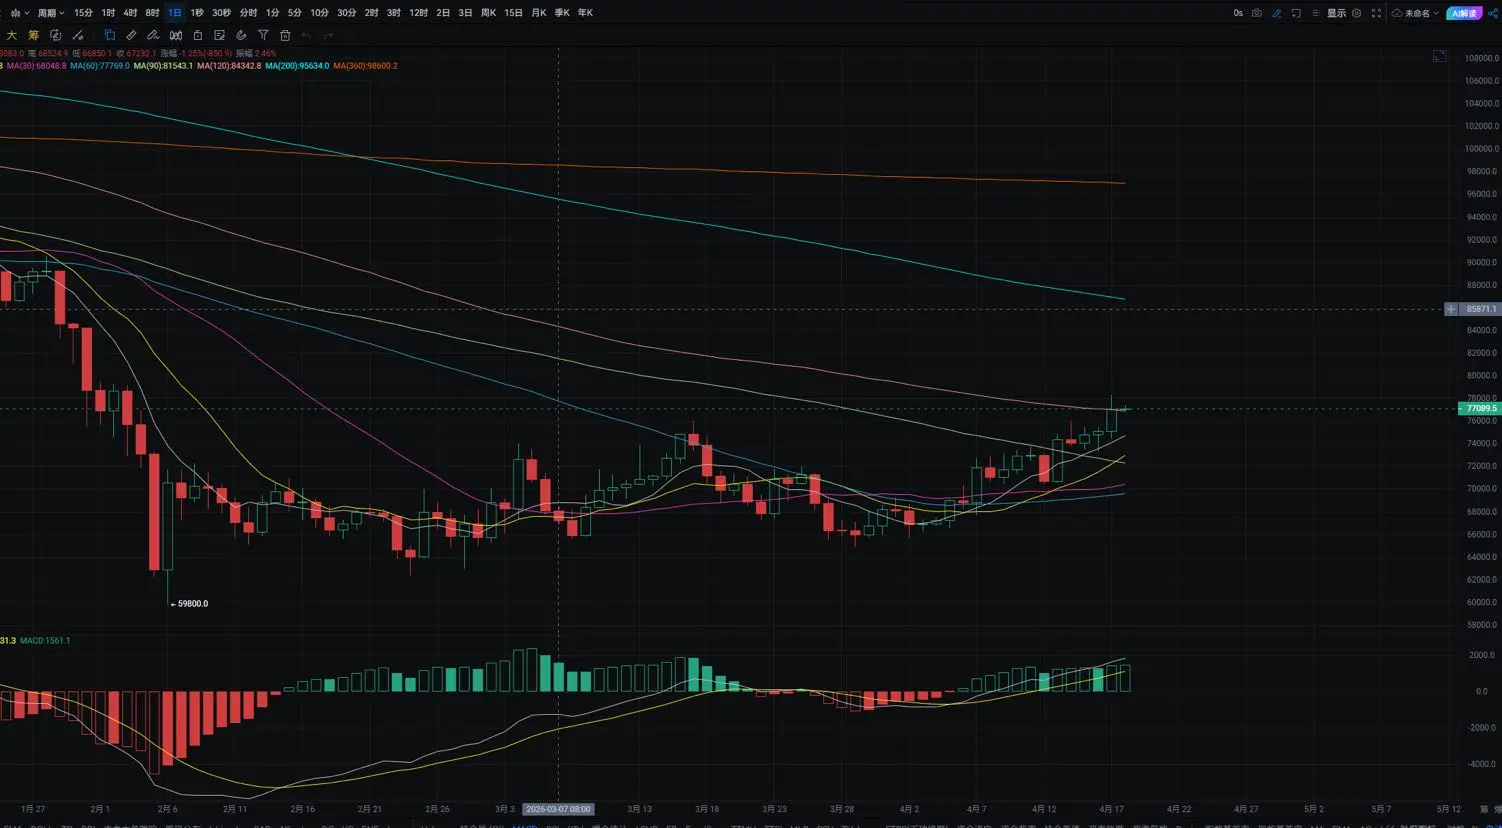Click the lock drawings icon
Viewport: 1502px width, 828px height.
pyautogui.click(x=197, y=35)
